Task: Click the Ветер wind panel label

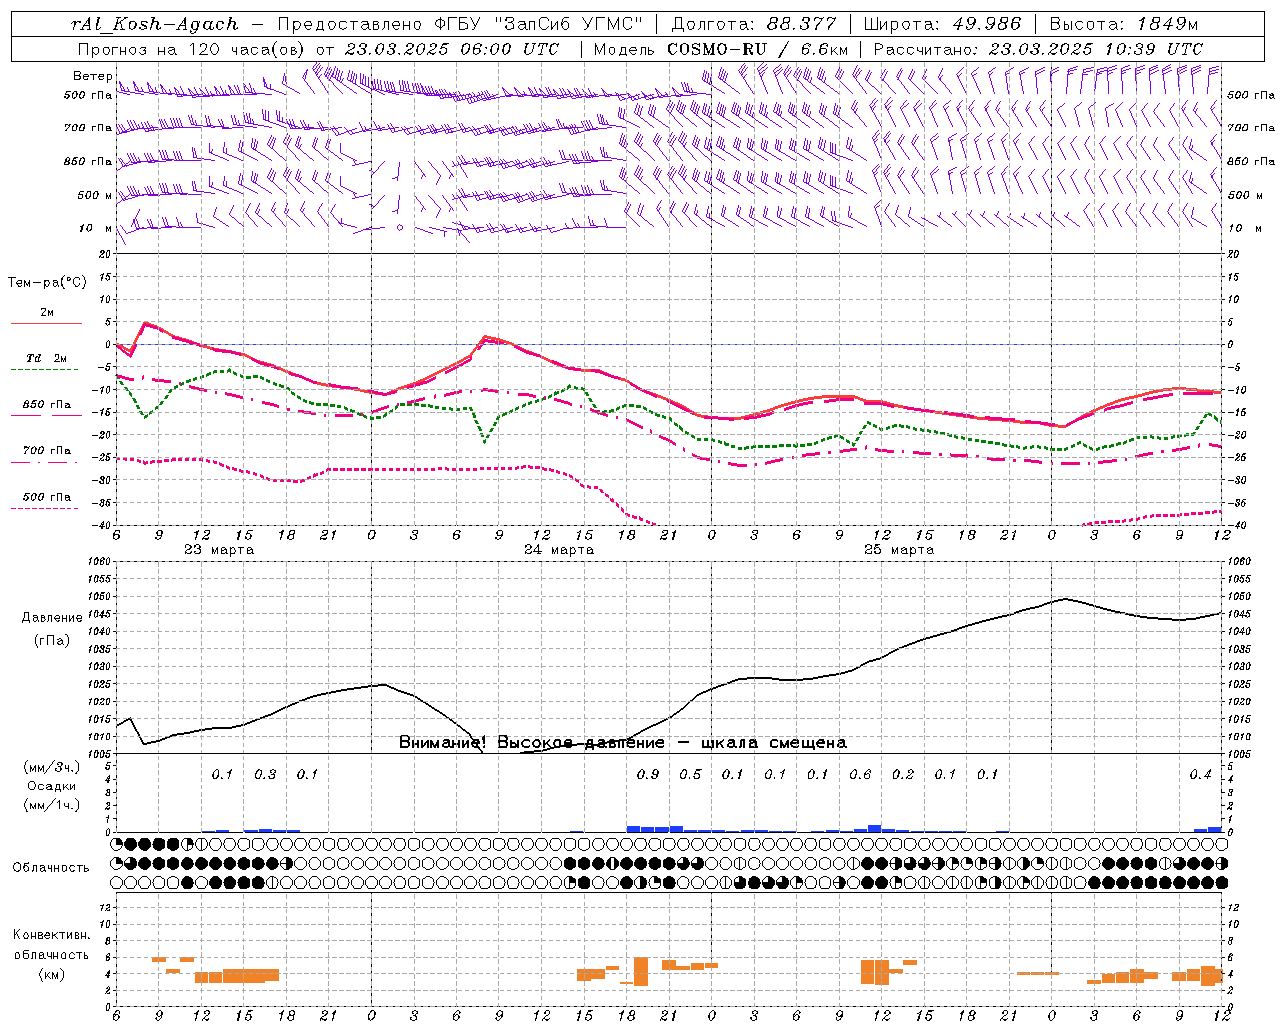Action: (x=92, y=76)
